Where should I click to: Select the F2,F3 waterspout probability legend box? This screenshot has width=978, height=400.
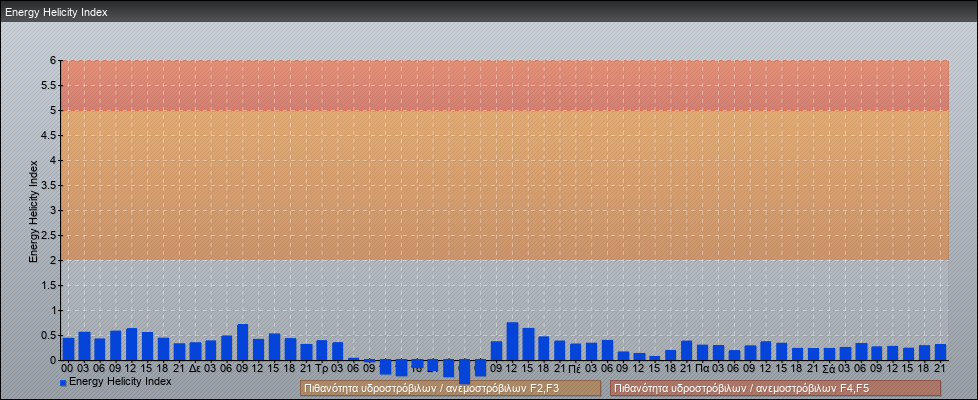pyautogui.click(x=450, y=388)
